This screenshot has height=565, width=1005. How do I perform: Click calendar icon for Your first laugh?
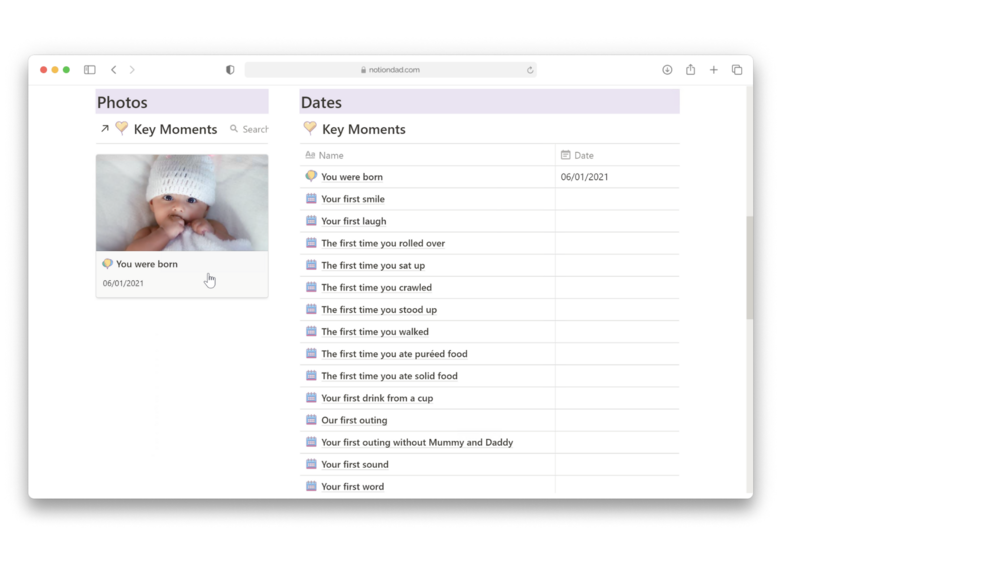[x=311, y=220]
